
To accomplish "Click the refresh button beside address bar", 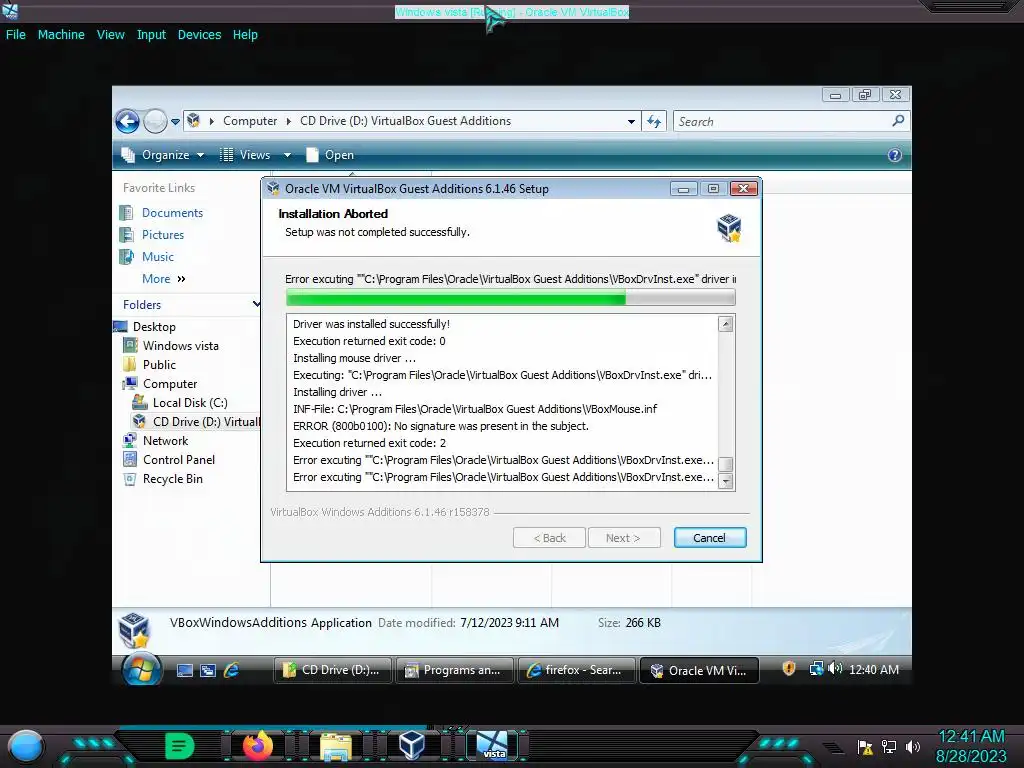I will (x=654, y=121).
